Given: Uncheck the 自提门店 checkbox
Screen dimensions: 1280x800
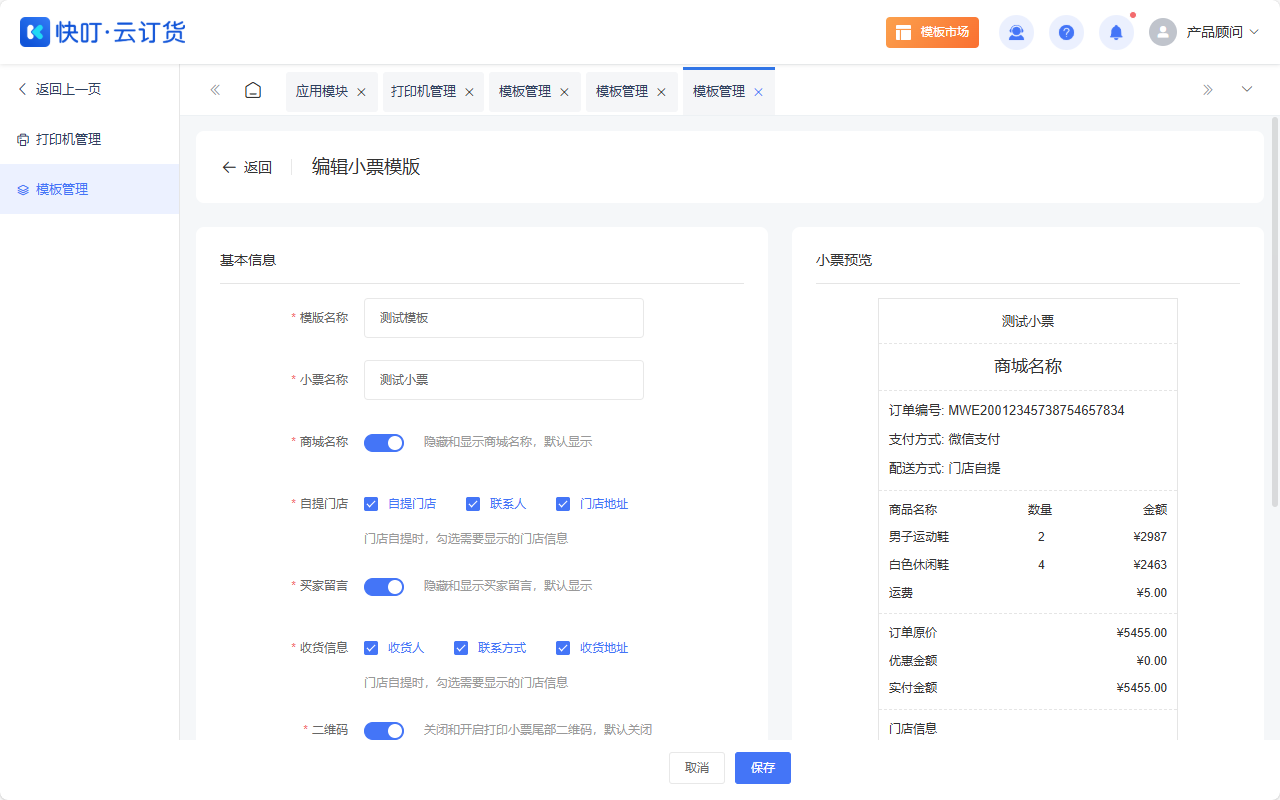Looking at the screenshot, I should tap(371, 504).
